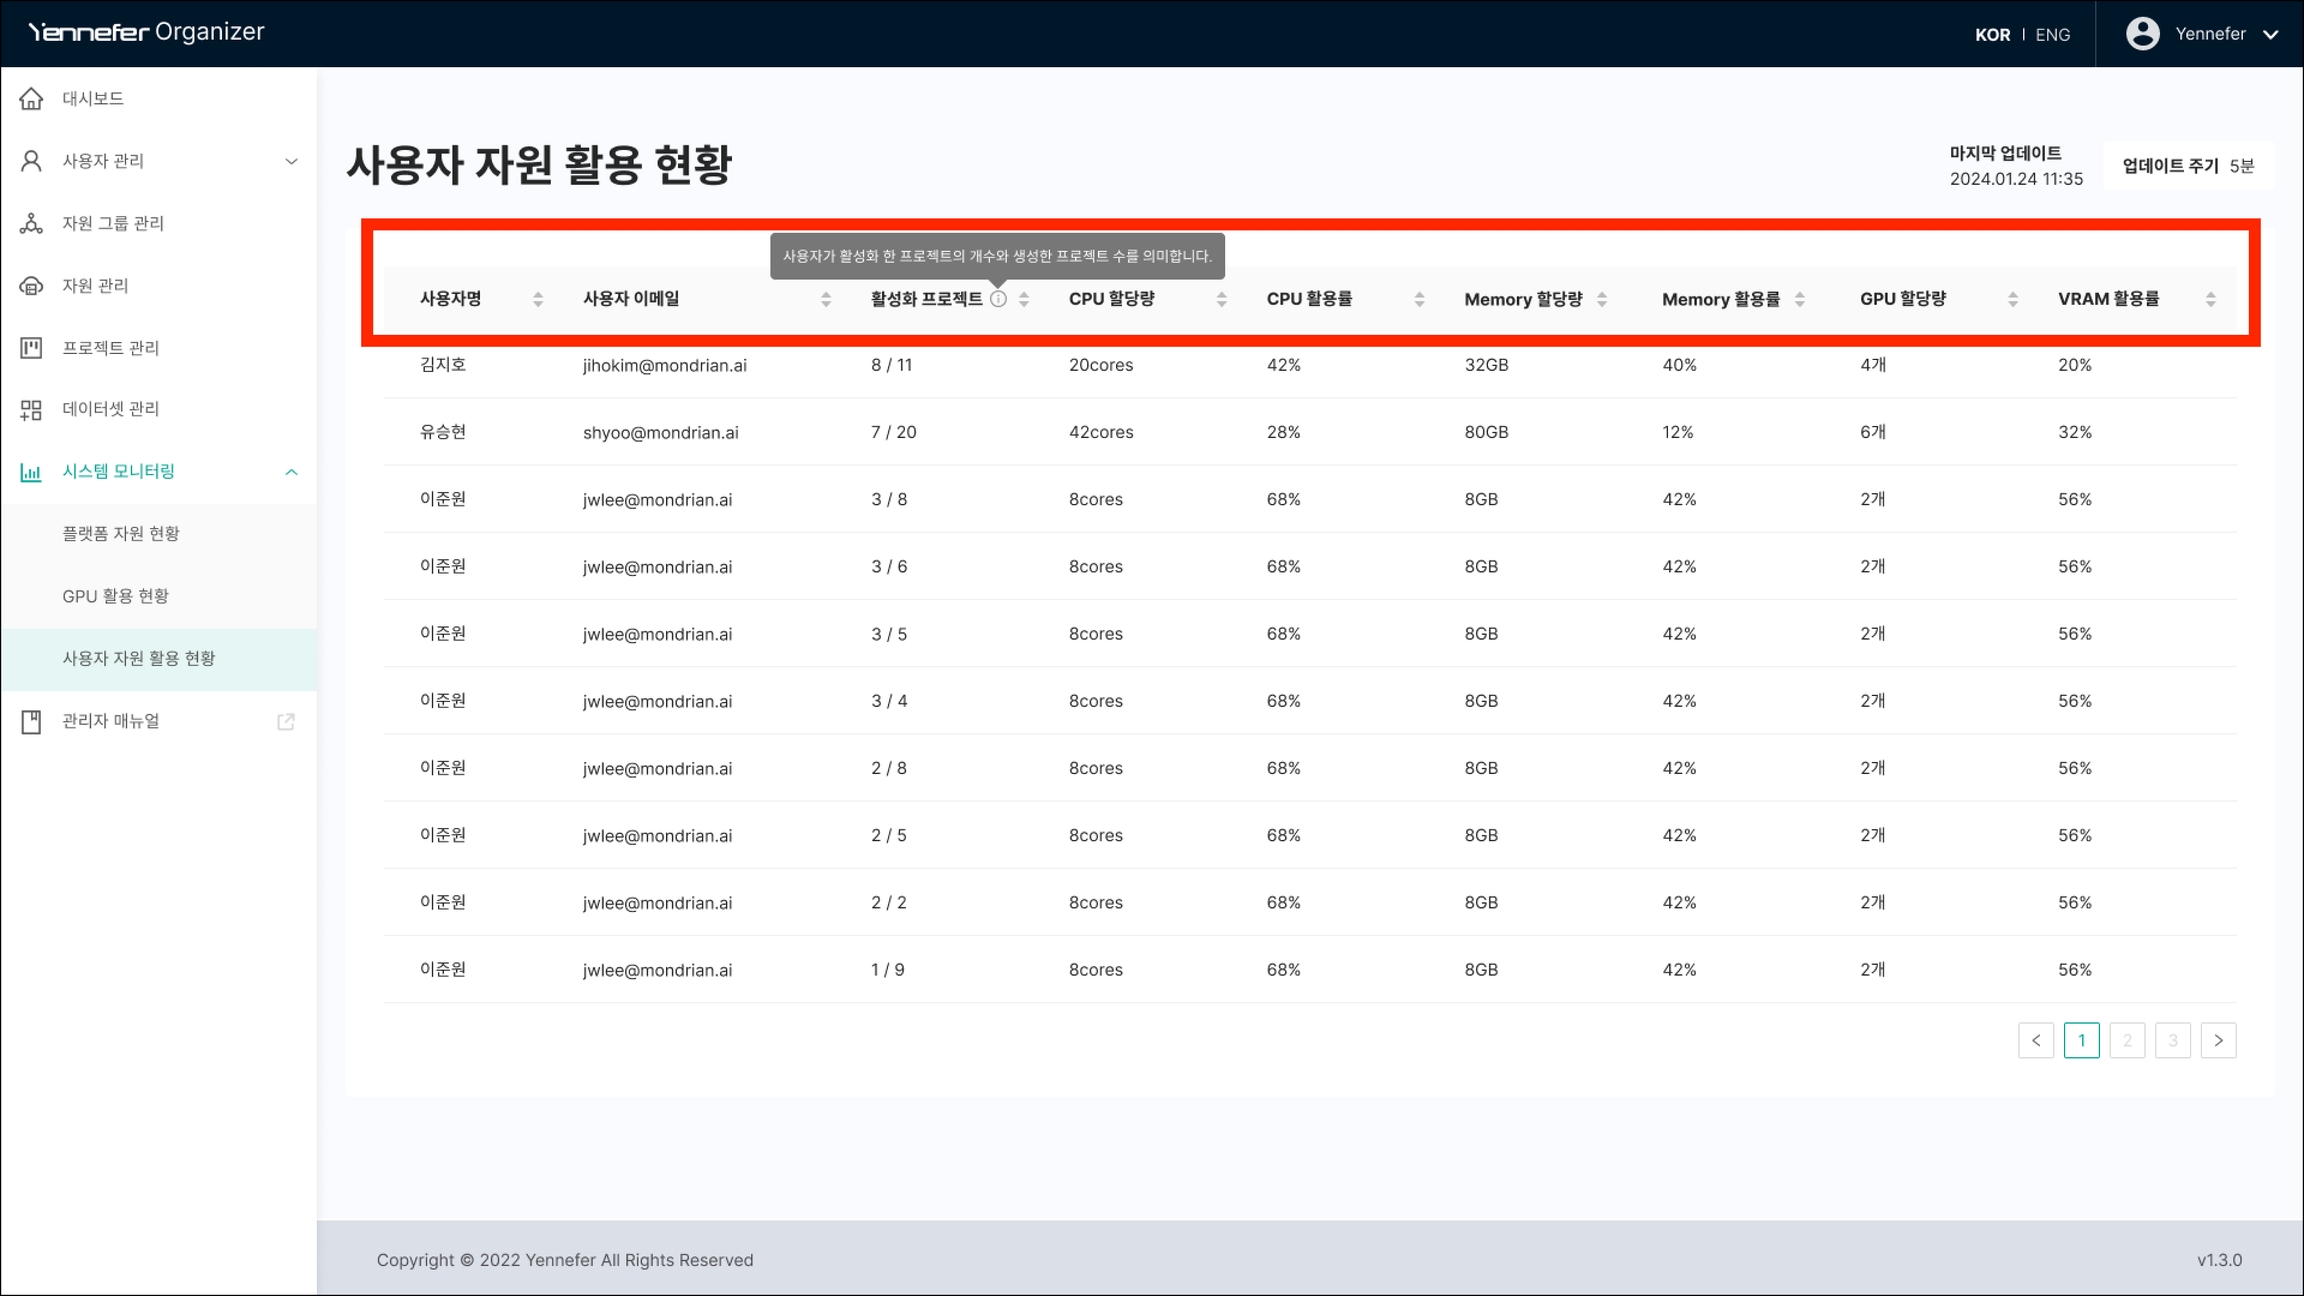Click the 프로젝트 관리 board icon
The height and width of the screenshot is (1296, 2304).
[x=31, y=348]
